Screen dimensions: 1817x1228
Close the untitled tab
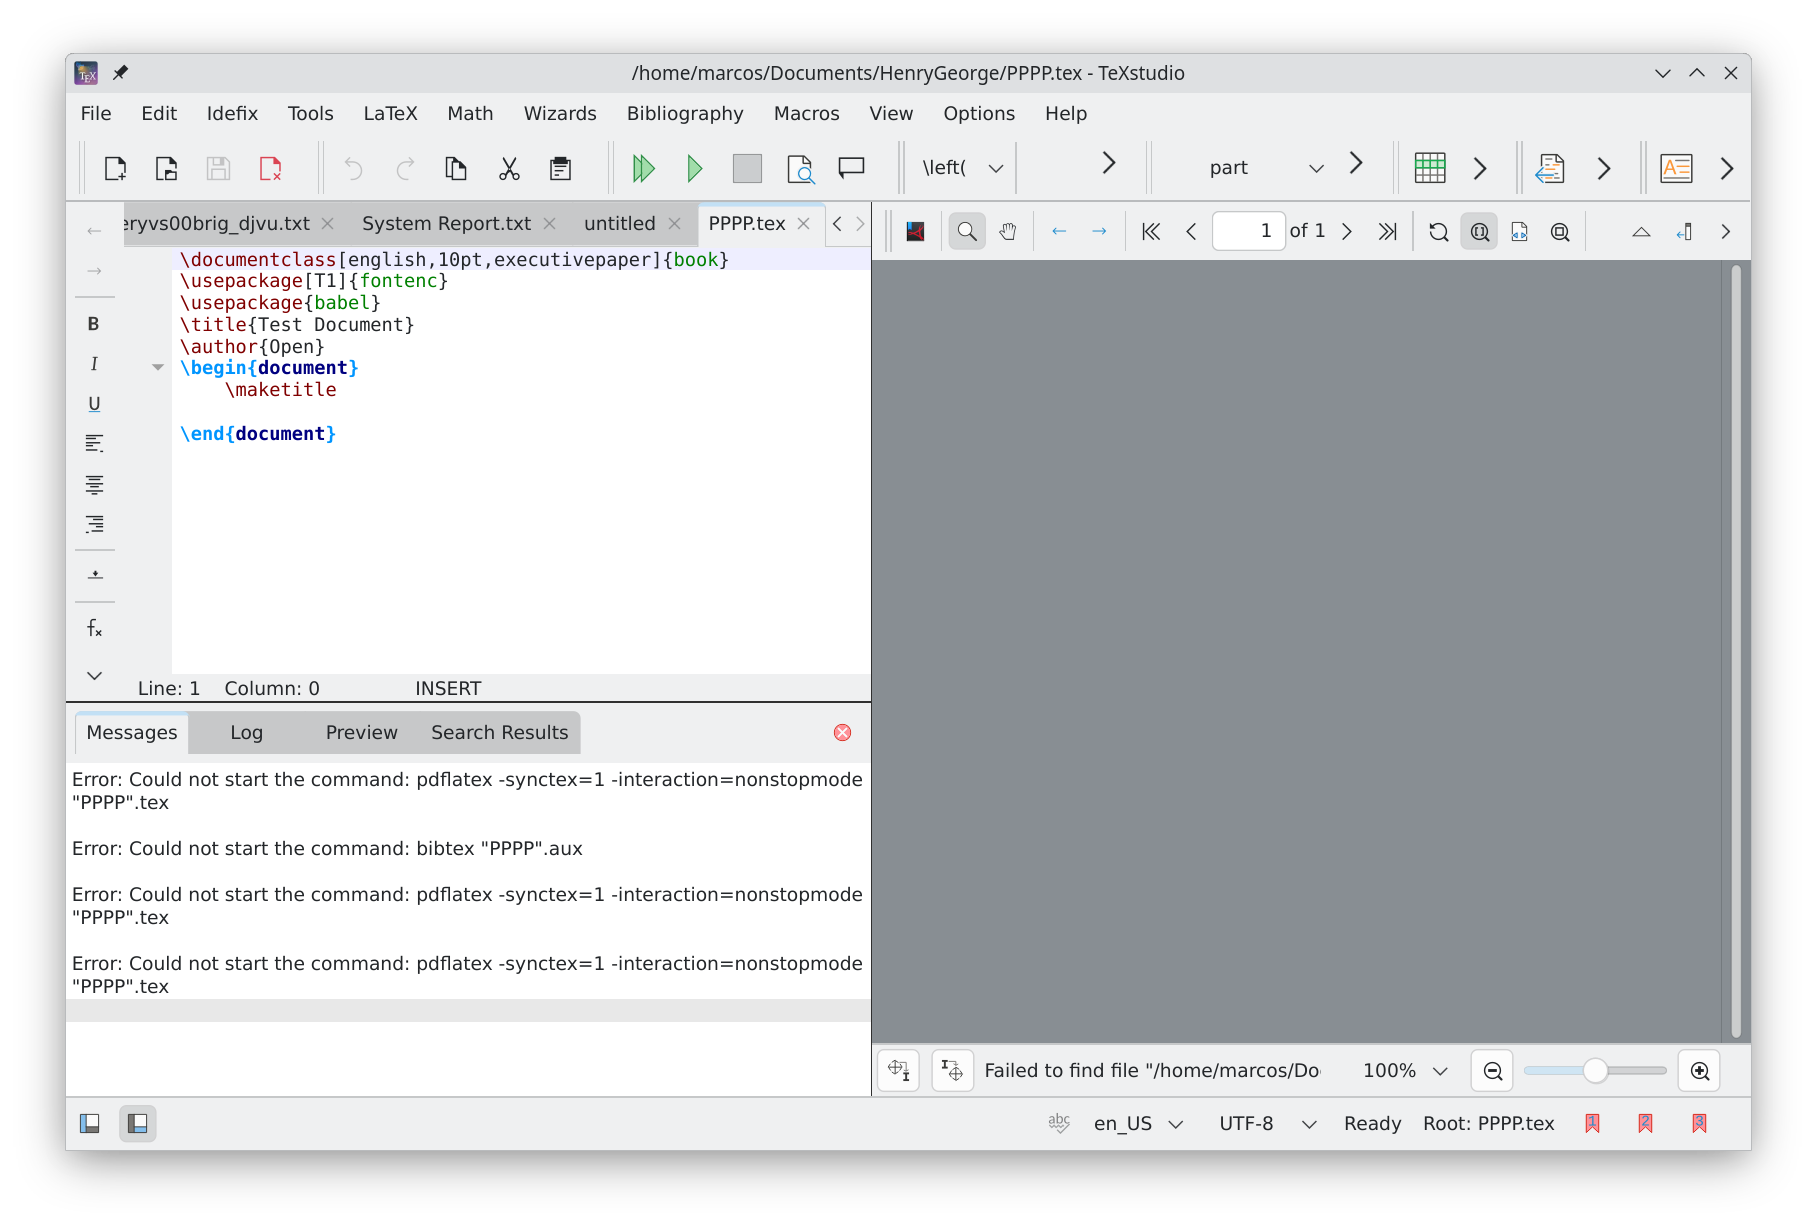(675, 224)
